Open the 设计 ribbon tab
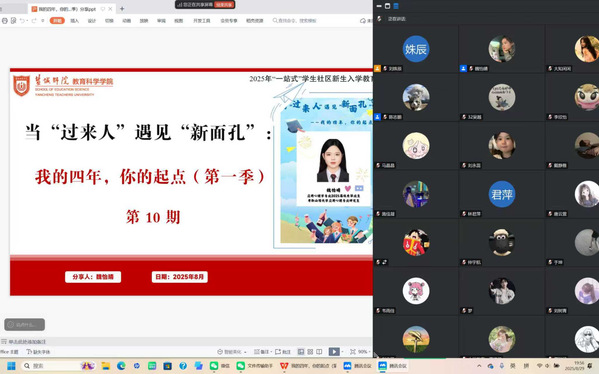Image resolution: width=599 pixels, height=374 pixels. coord(92,21)
